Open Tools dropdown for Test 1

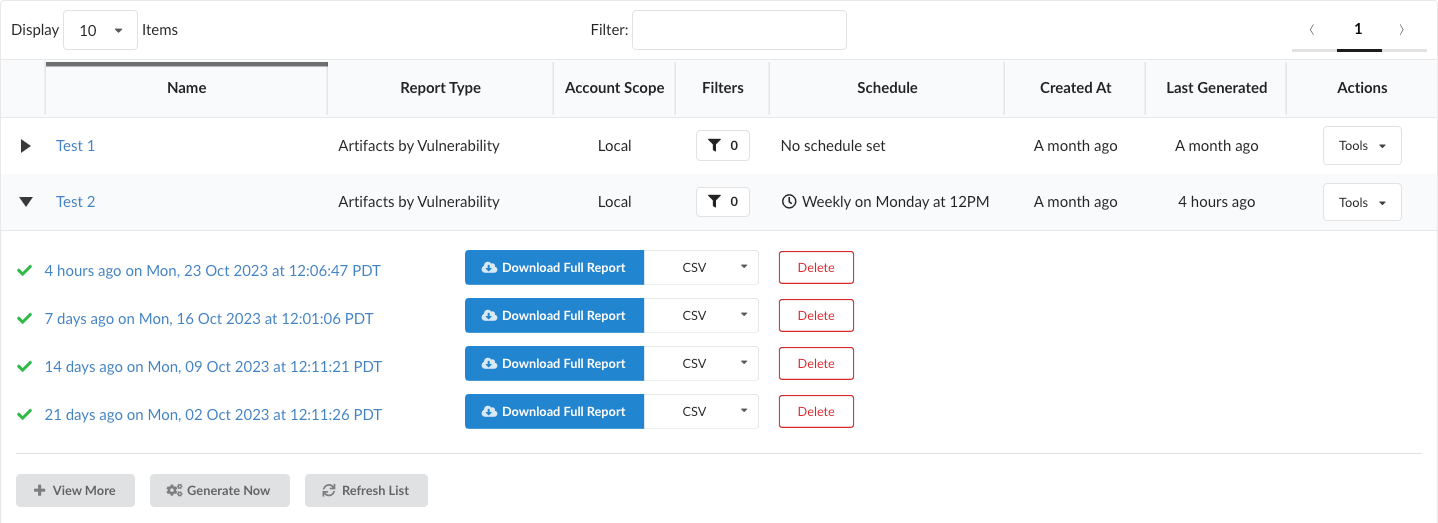pyautogui.click(x=1361, y=146)
